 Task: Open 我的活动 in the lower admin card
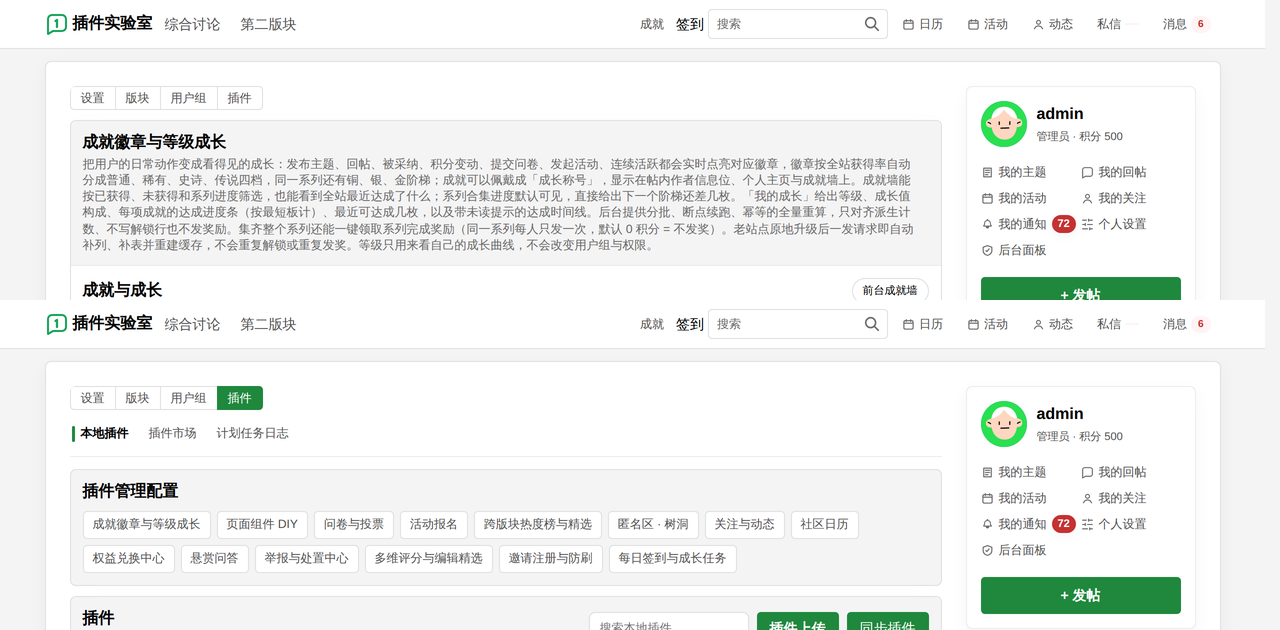(x=1014, y=498)
